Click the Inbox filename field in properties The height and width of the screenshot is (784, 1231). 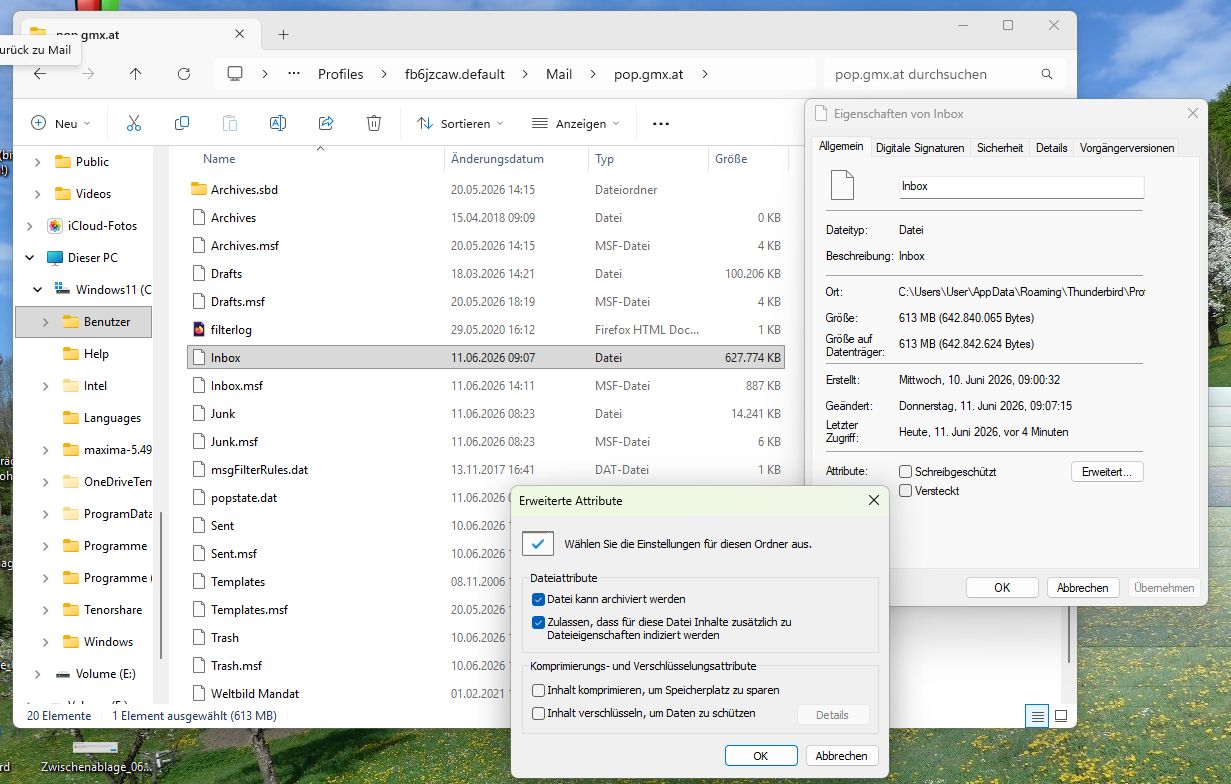1022,186
